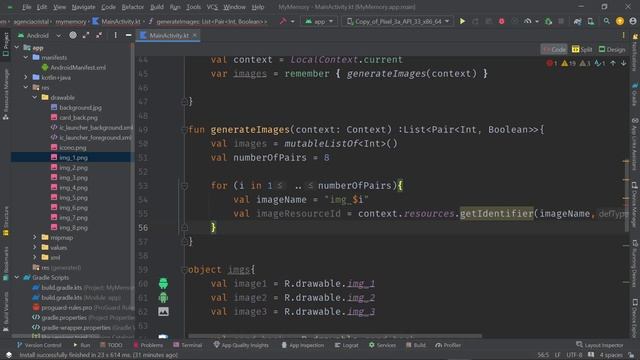Open Project panel options menu
The width and height of the screenshot is (640, 360).
tap(116, 36)
